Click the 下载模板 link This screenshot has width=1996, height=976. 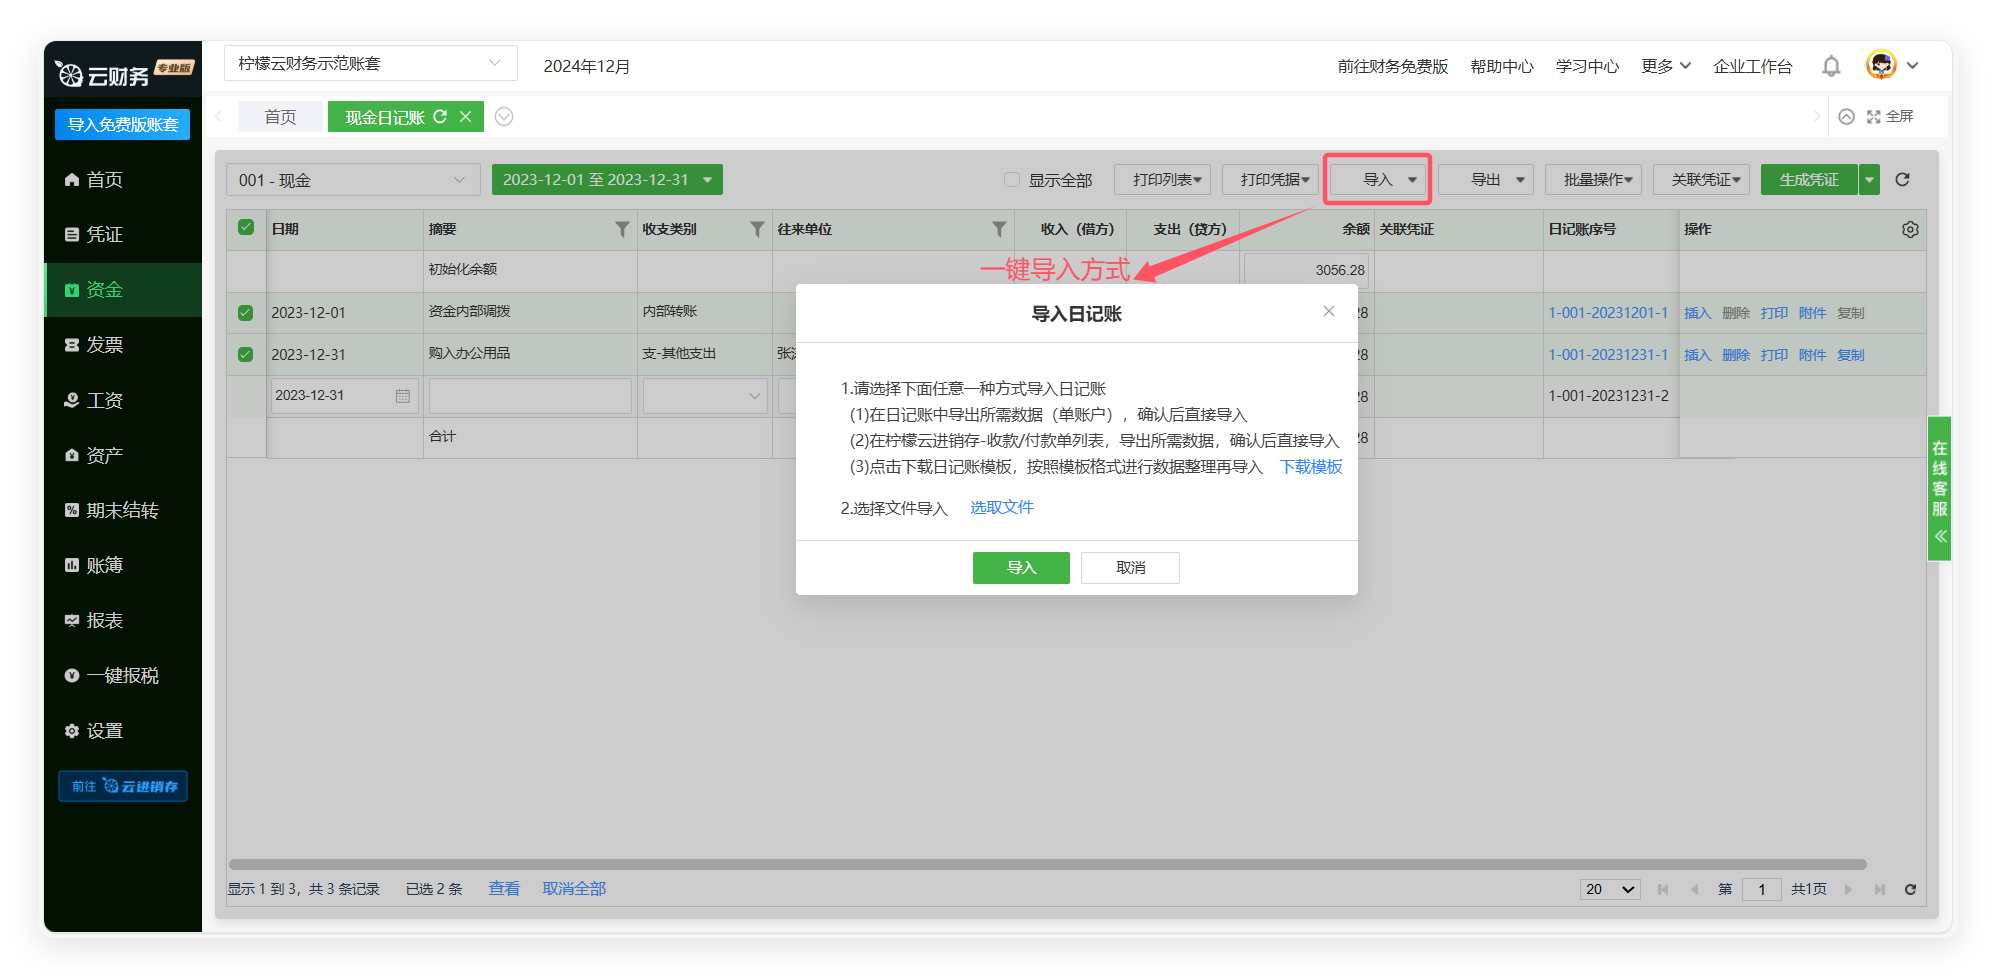pyautogui.click(x=1311, y=467)
